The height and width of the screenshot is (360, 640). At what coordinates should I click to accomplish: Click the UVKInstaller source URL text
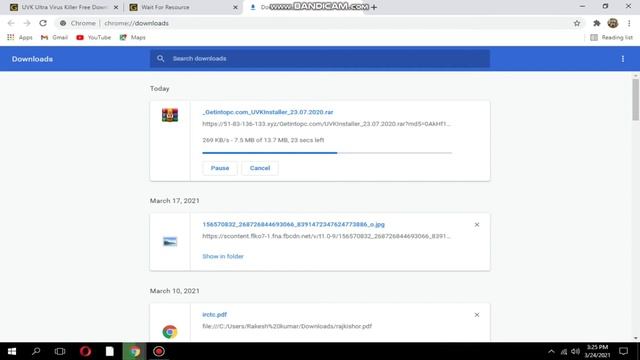pos(327,124)
